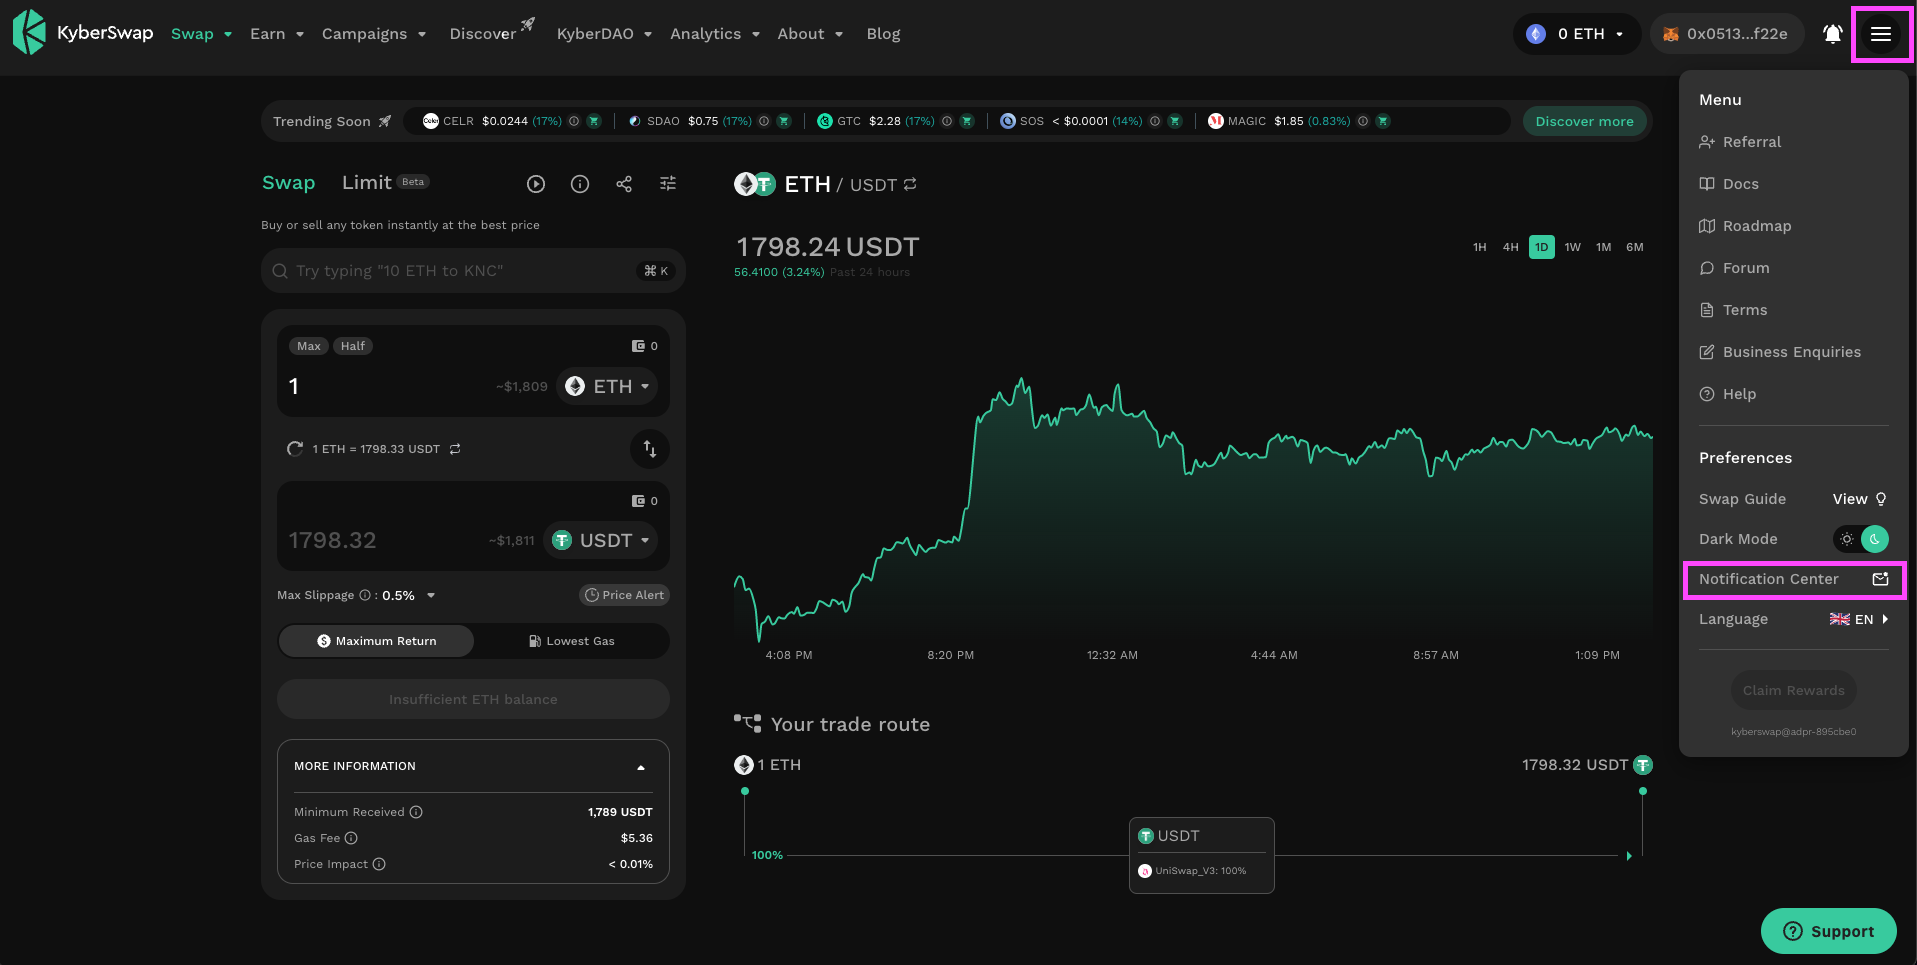Open swap tutorial play icon
The image size is (1917, 965).
536,184
